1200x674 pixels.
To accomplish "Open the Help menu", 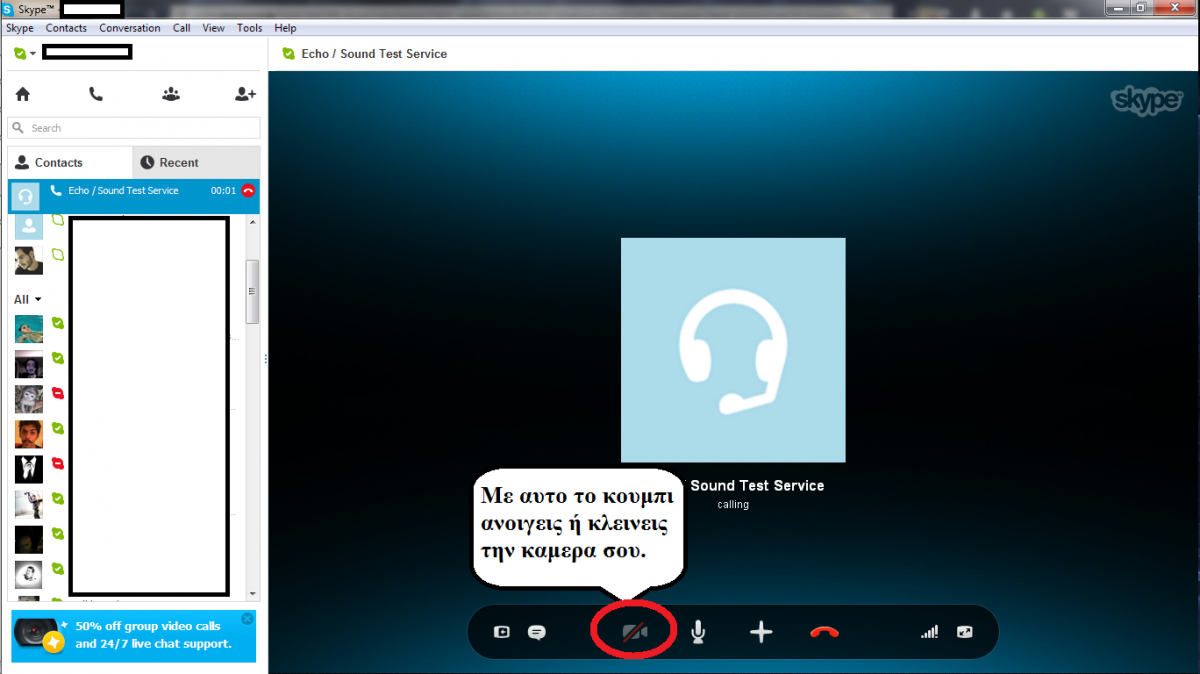I will (x=285, y=28).
